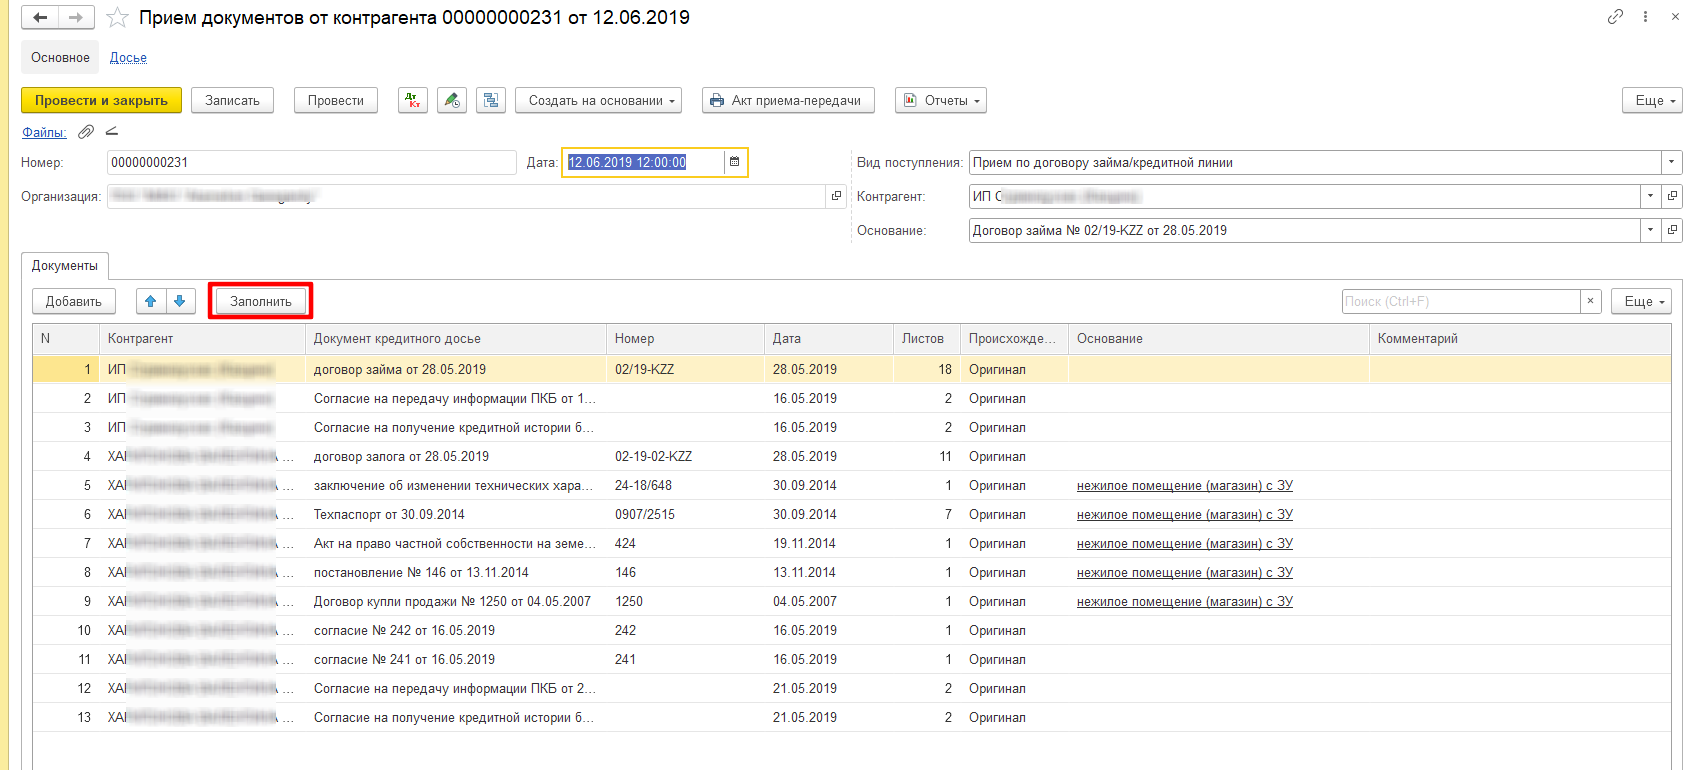Show Дт/Кт accounting entries icon
Image resolution: width=1701 pixels, height=770 pixels.
pos(412,100)
